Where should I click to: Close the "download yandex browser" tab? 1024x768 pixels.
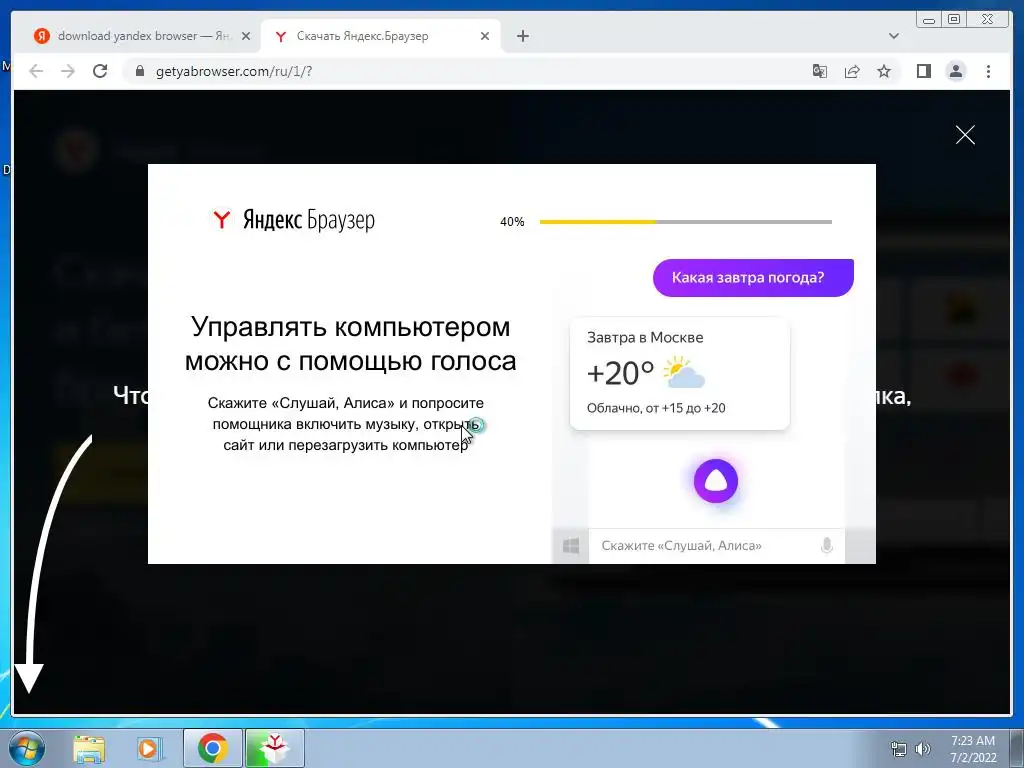pos(246,36)
